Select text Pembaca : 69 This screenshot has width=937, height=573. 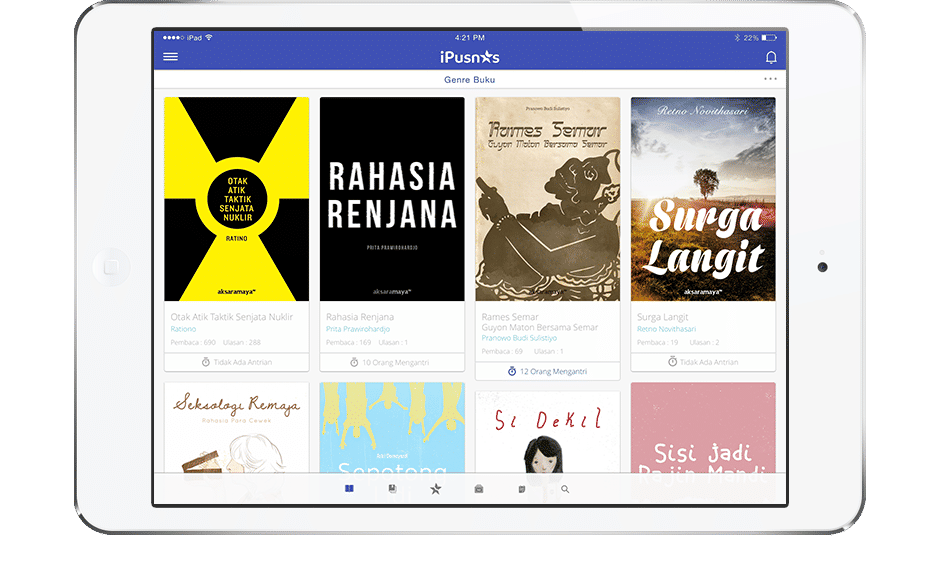coord(502,351)
